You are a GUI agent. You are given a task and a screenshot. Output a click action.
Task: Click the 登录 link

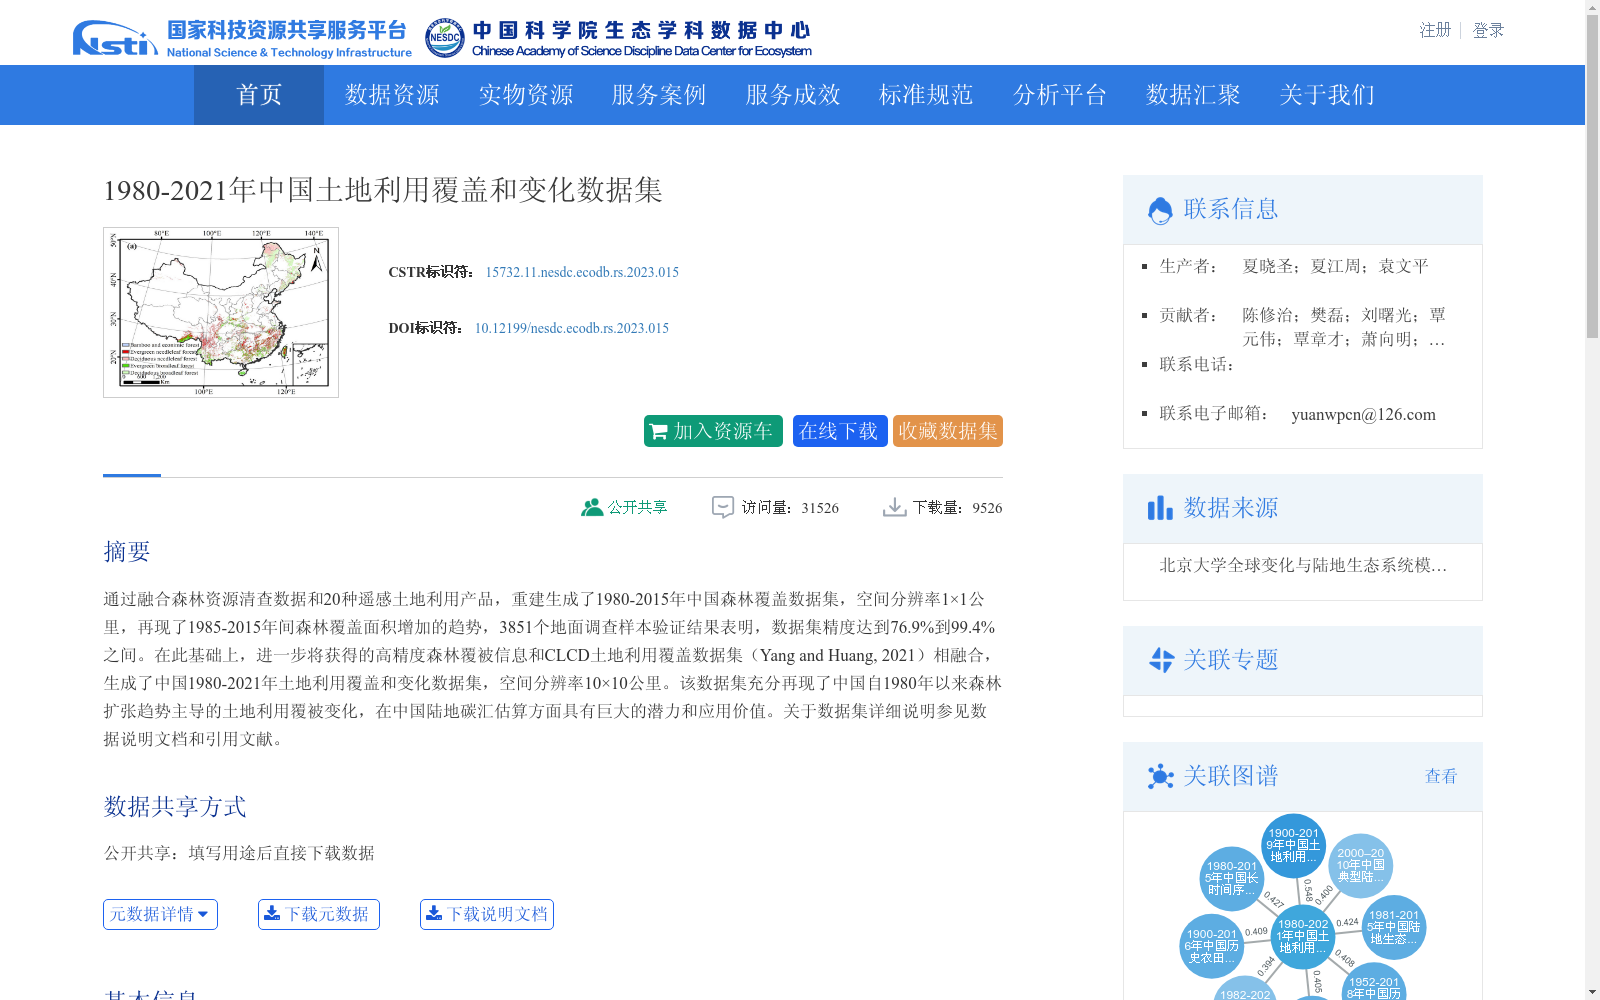[1488, 30]
